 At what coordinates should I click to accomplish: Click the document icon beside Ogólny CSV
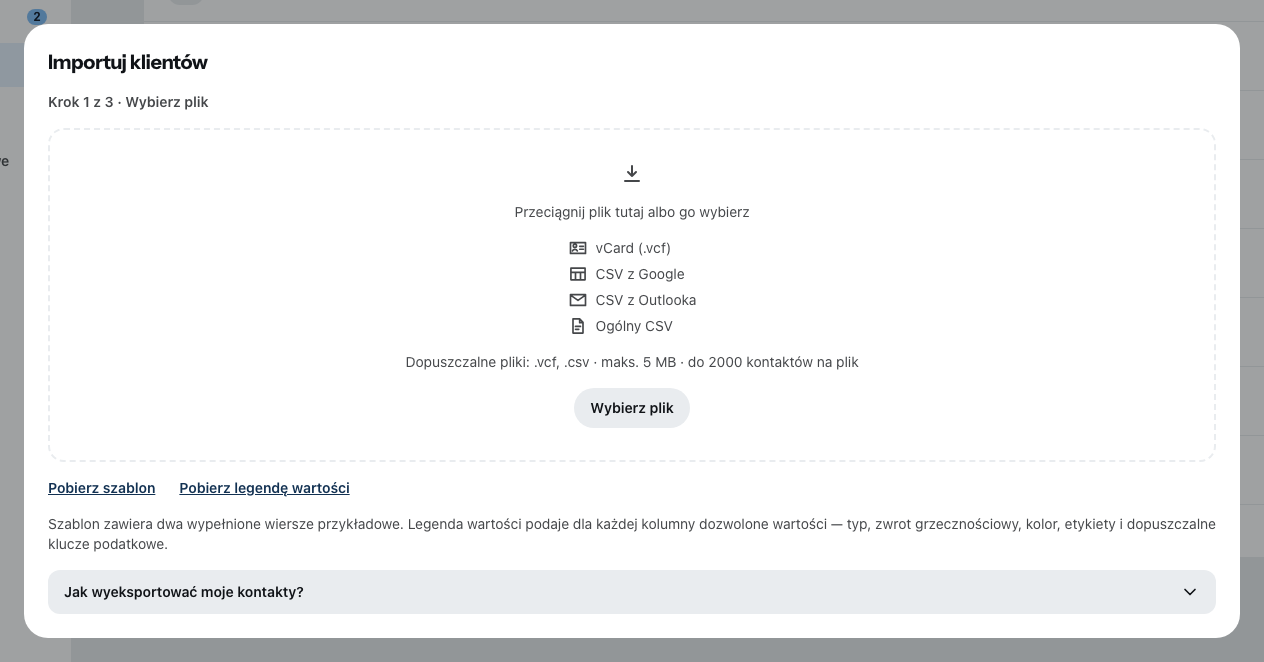click(x=578, y=326)
